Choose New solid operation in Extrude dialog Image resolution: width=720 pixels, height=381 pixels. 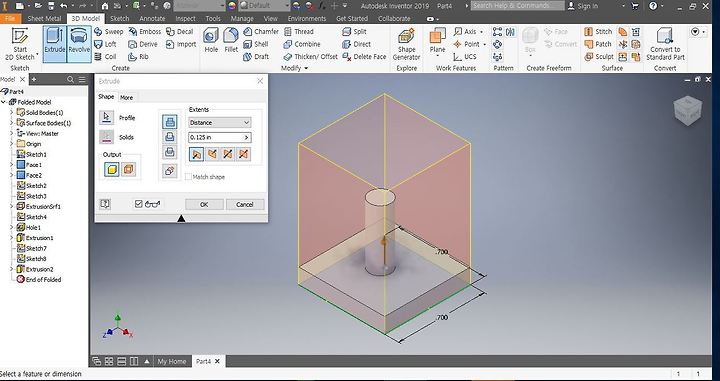pyautogui.click(x=169, y=171)
